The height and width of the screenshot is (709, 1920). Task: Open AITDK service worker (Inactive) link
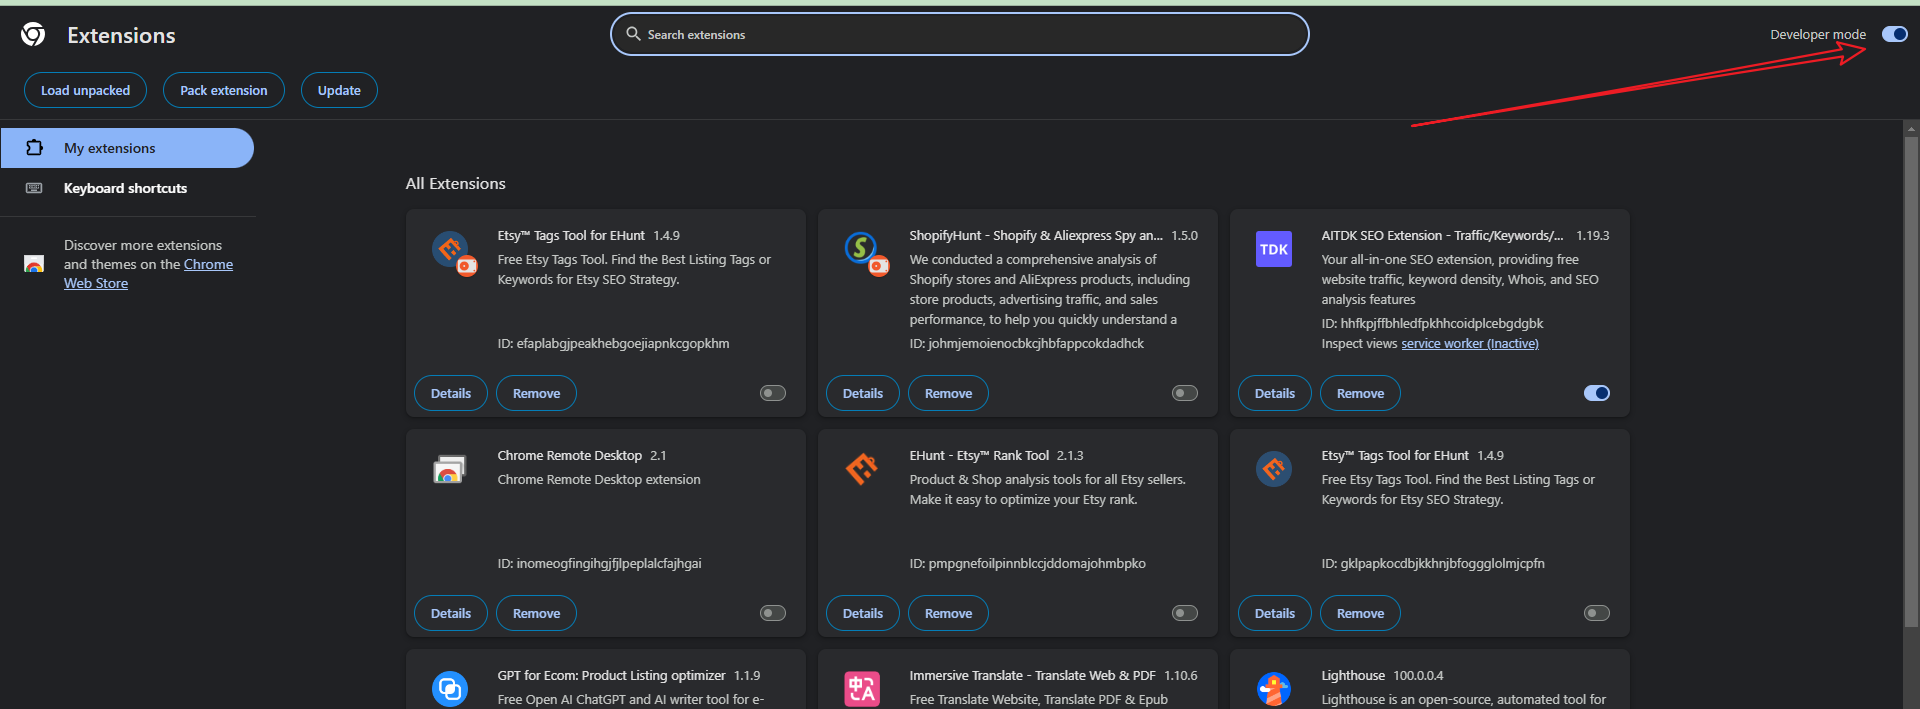(x=1469, y=343)
